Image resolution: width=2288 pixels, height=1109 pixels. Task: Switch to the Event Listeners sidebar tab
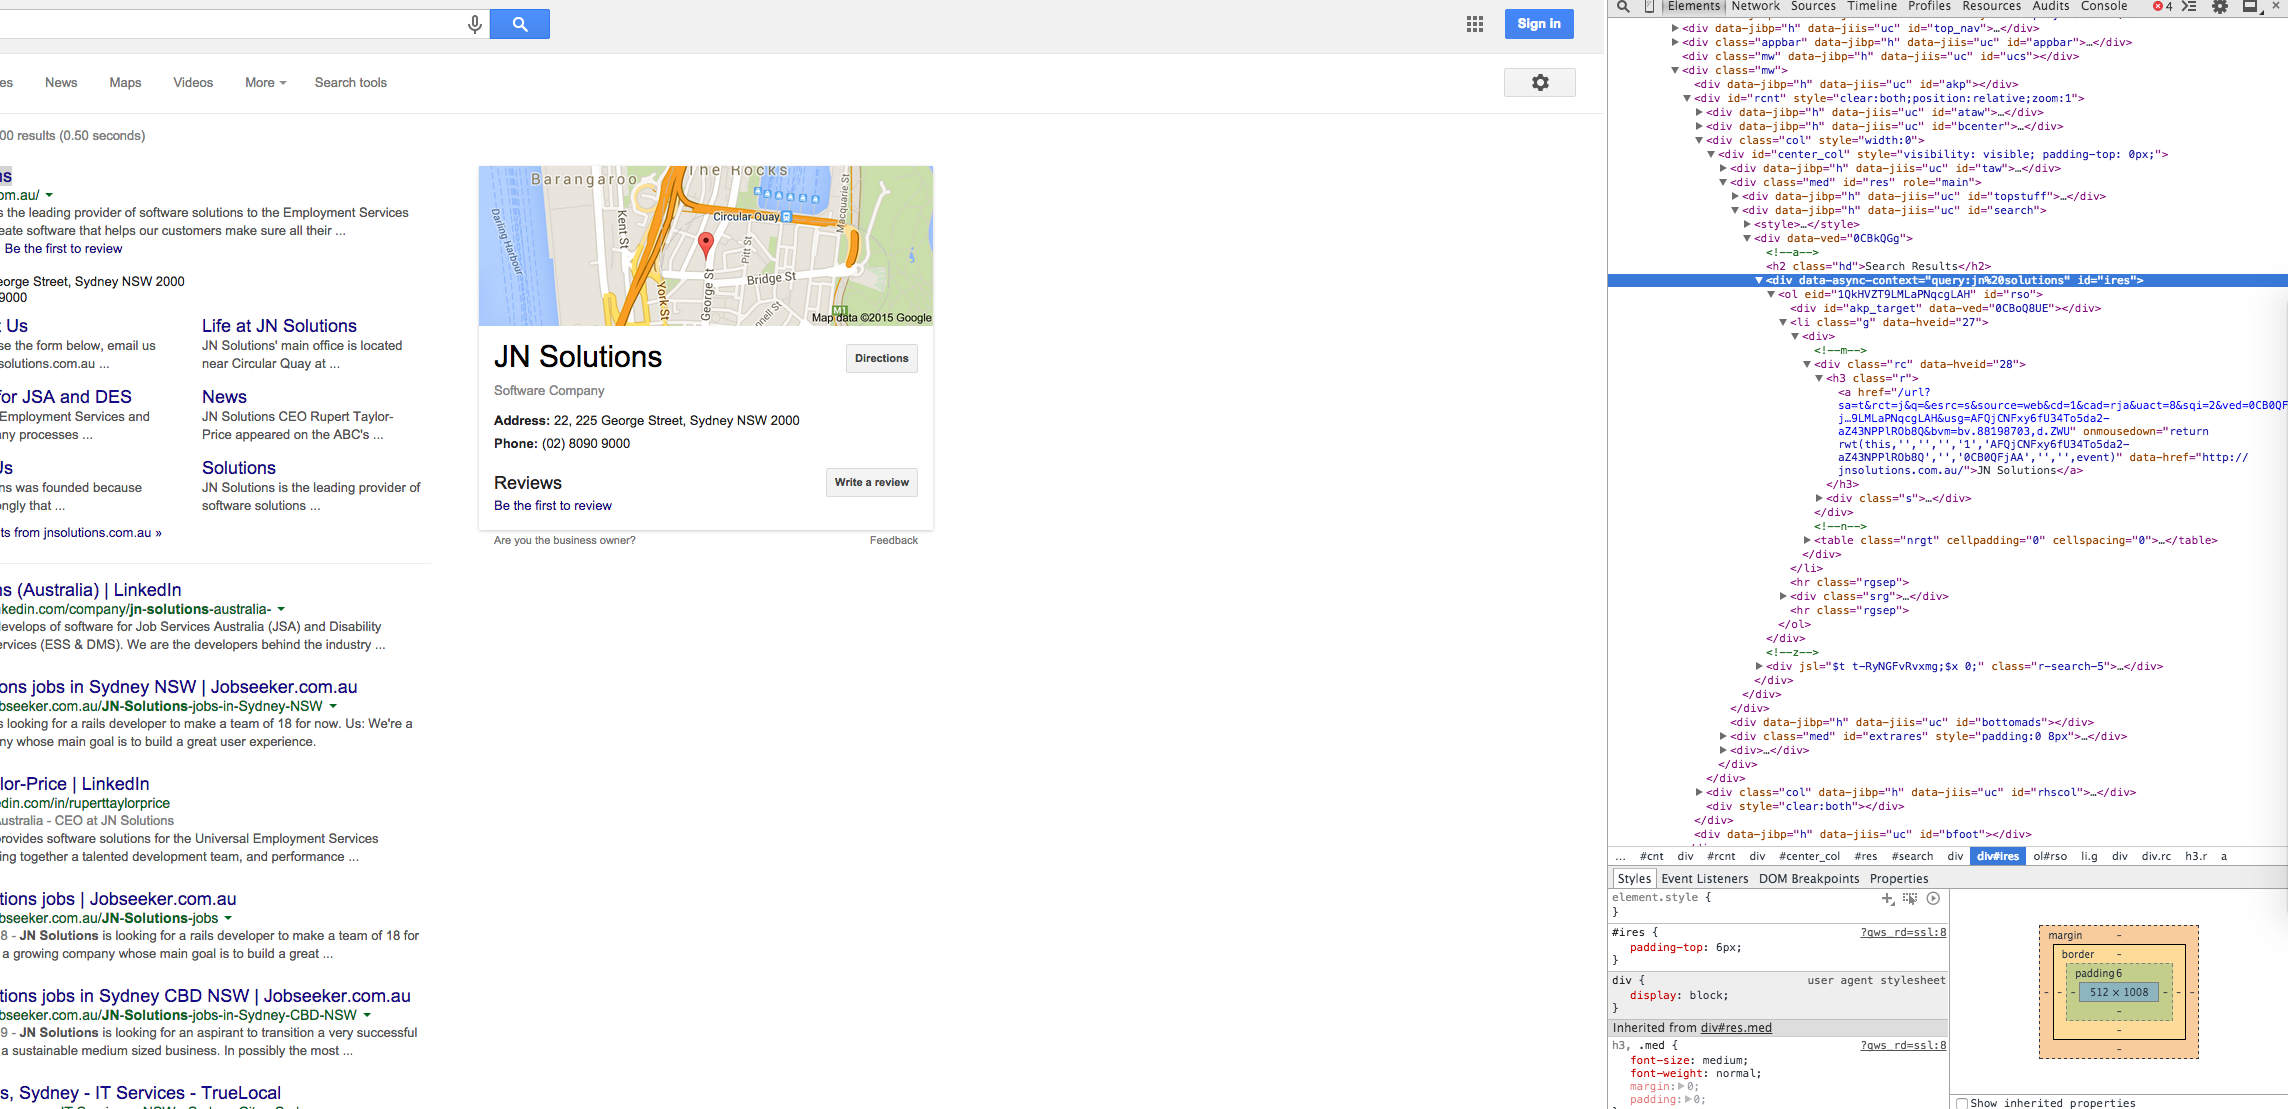pos(1705,879)
